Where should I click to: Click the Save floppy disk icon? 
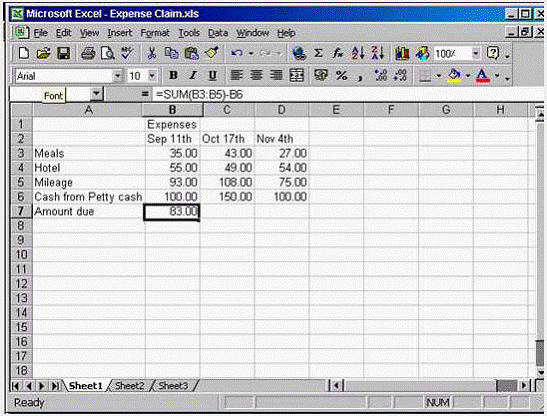[x=63, y=53]
